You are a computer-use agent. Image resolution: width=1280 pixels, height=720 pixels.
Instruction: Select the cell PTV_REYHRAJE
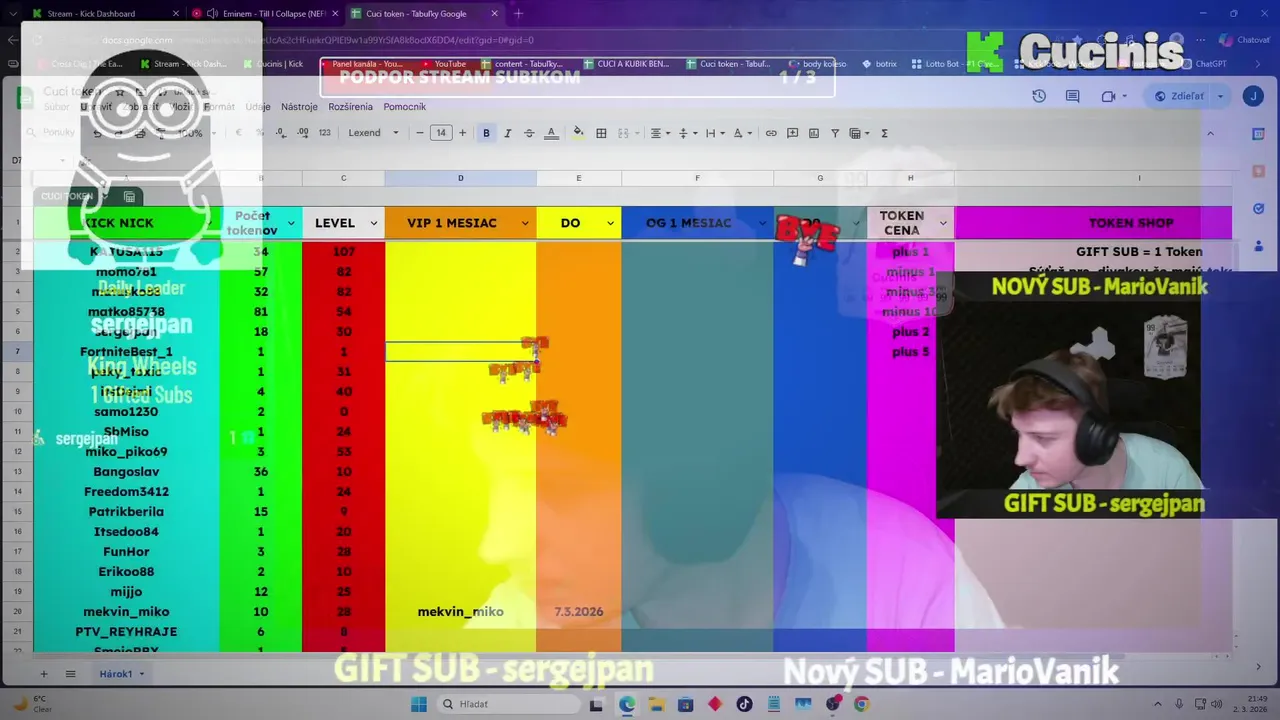coord(126,632)
